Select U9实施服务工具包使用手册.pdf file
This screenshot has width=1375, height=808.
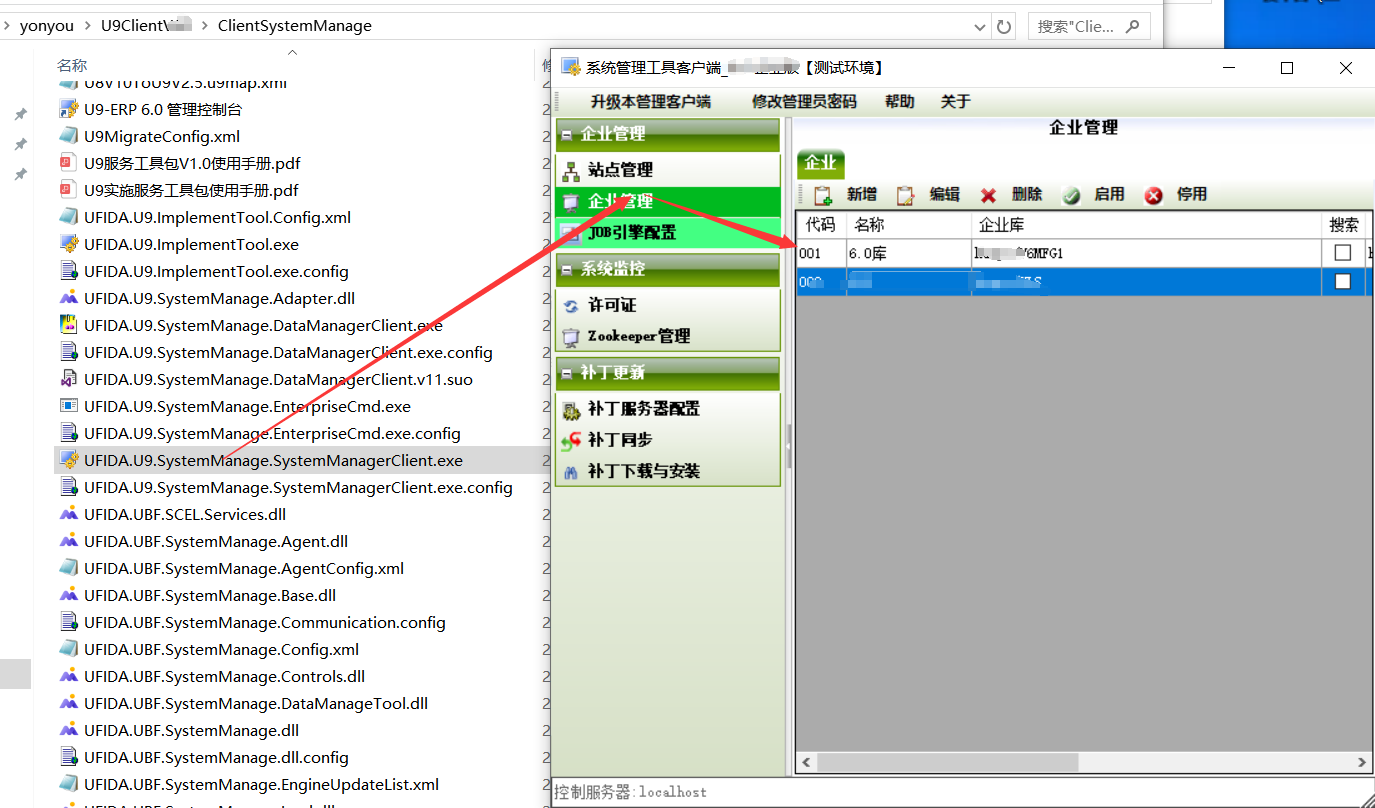pos(191,190)
